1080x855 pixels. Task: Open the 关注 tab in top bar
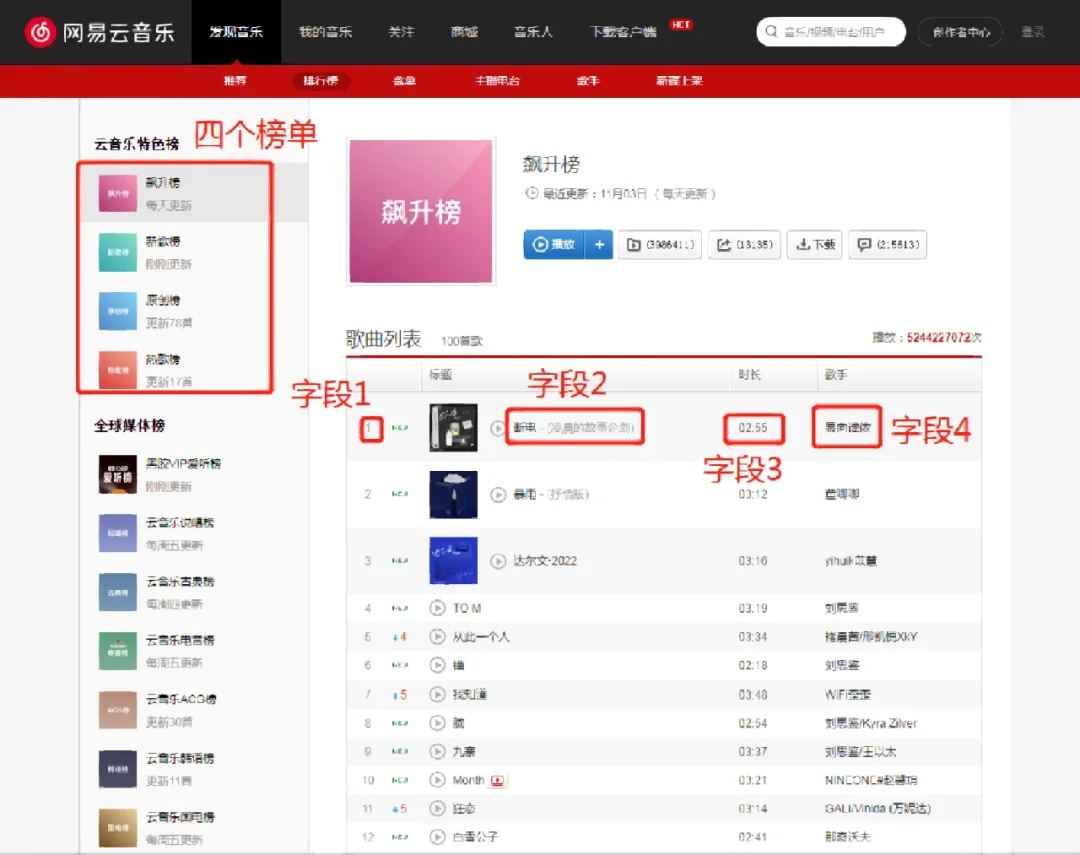(401, 32)
